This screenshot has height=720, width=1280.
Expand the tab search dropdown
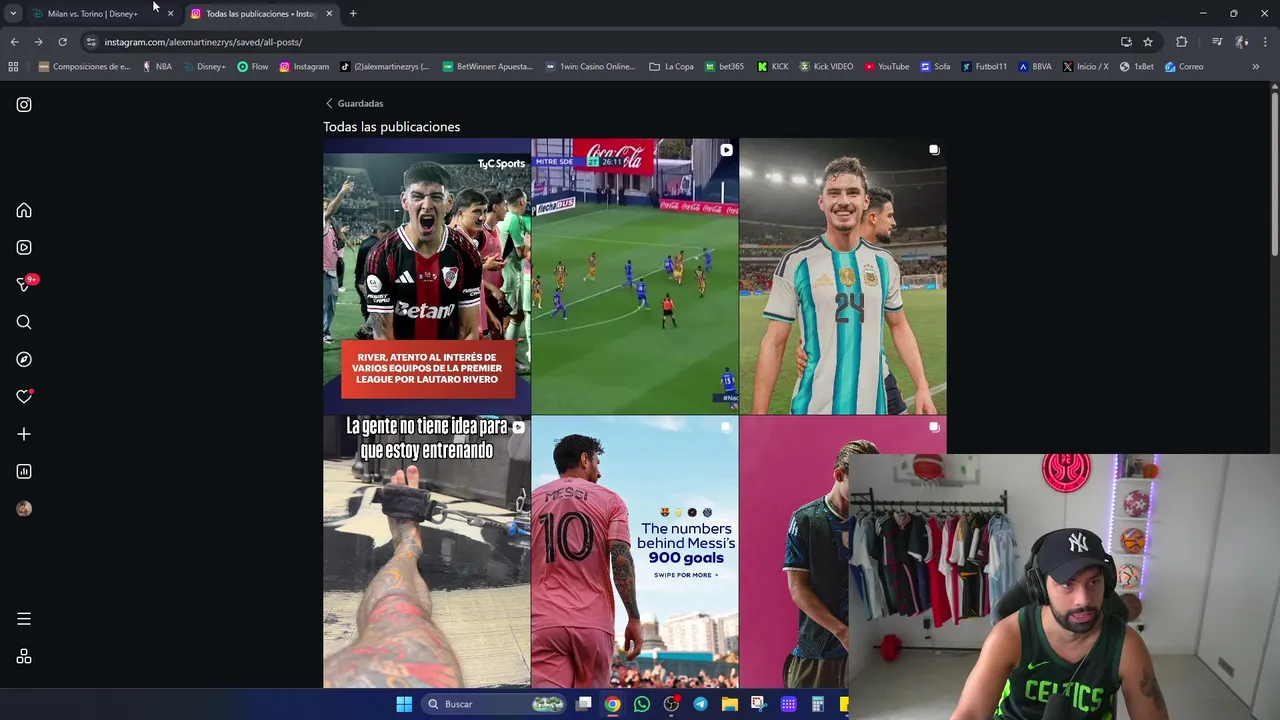click(x=13, y=14)
